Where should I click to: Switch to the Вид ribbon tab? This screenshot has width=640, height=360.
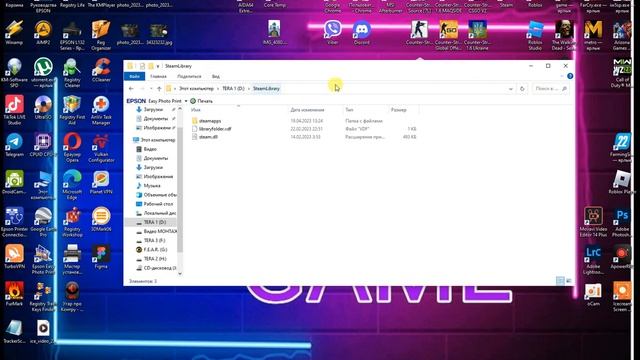coord(216,76)
